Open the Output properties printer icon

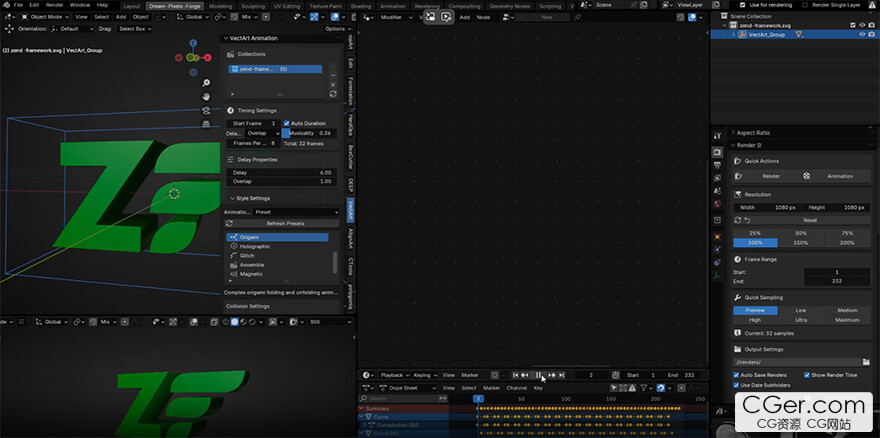click(x=718, y=165)
